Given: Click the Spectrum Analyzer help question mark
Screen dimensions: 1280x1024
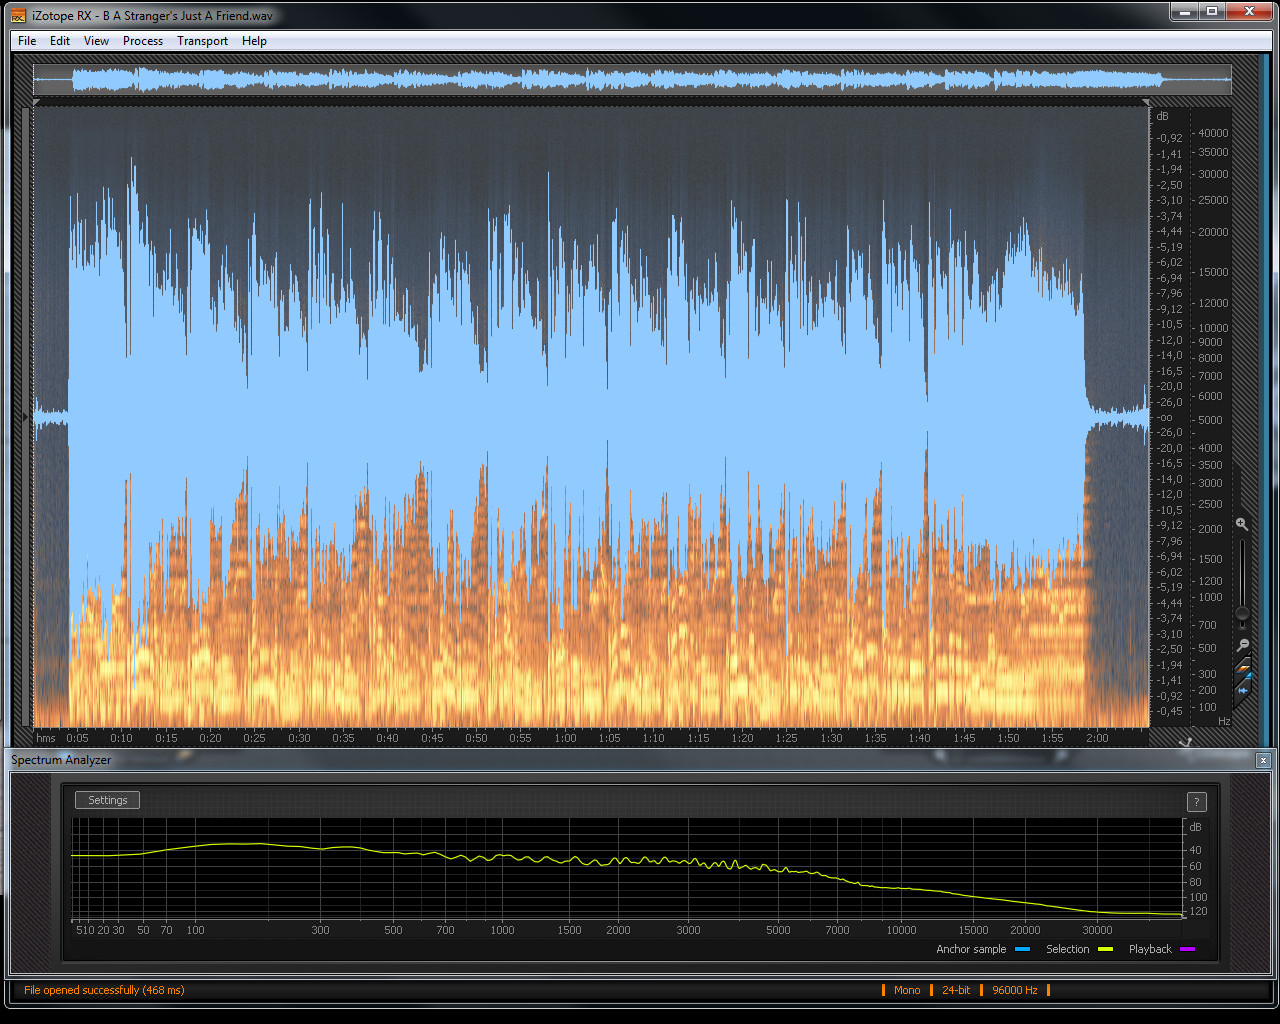Looking at the screenshot, I should 1196,802.
